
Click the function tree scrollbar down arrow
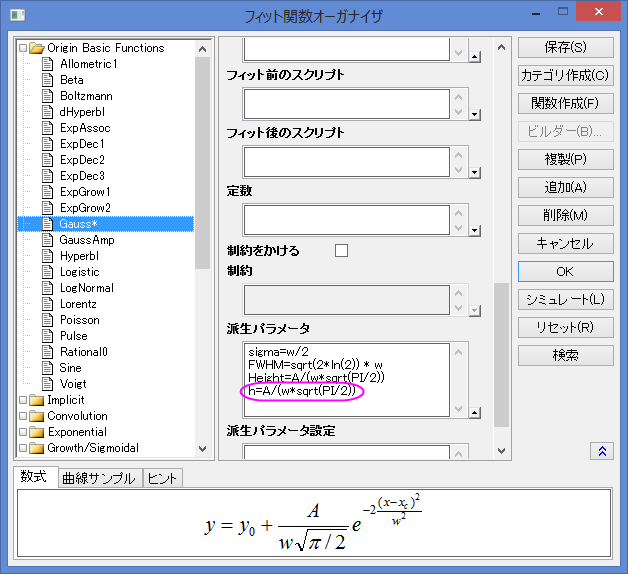[x=203, y=449]
